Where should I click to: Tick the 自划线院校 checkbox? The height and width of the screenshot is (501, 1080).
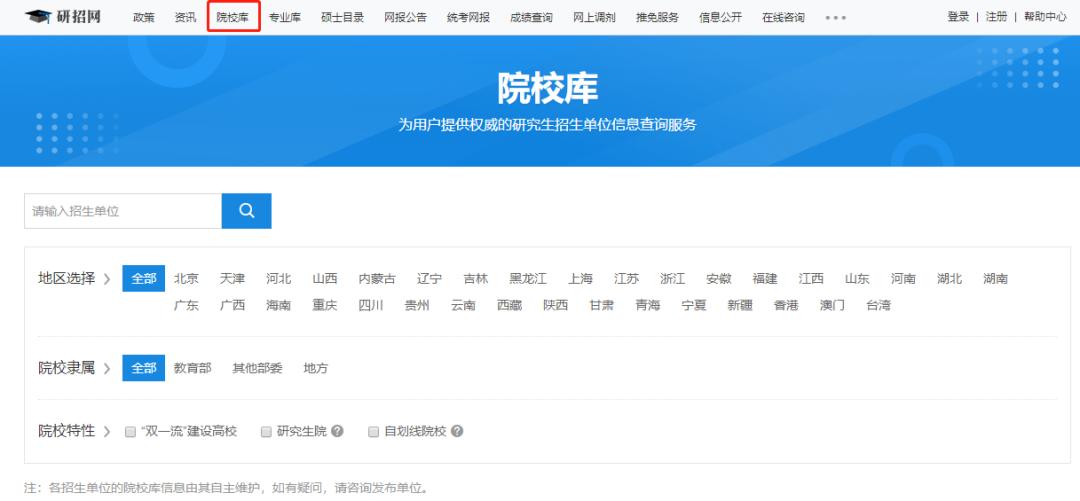pos(373,432)
